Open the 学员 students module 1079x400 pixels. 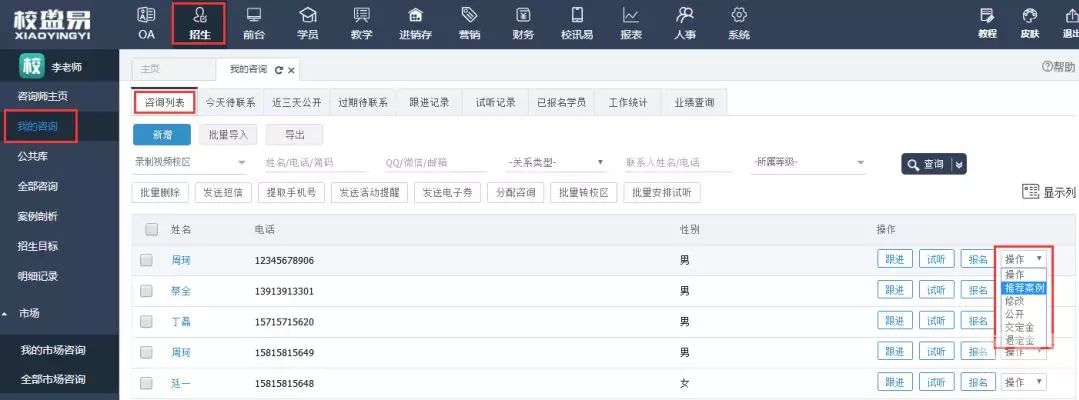[x=308, y=24]
